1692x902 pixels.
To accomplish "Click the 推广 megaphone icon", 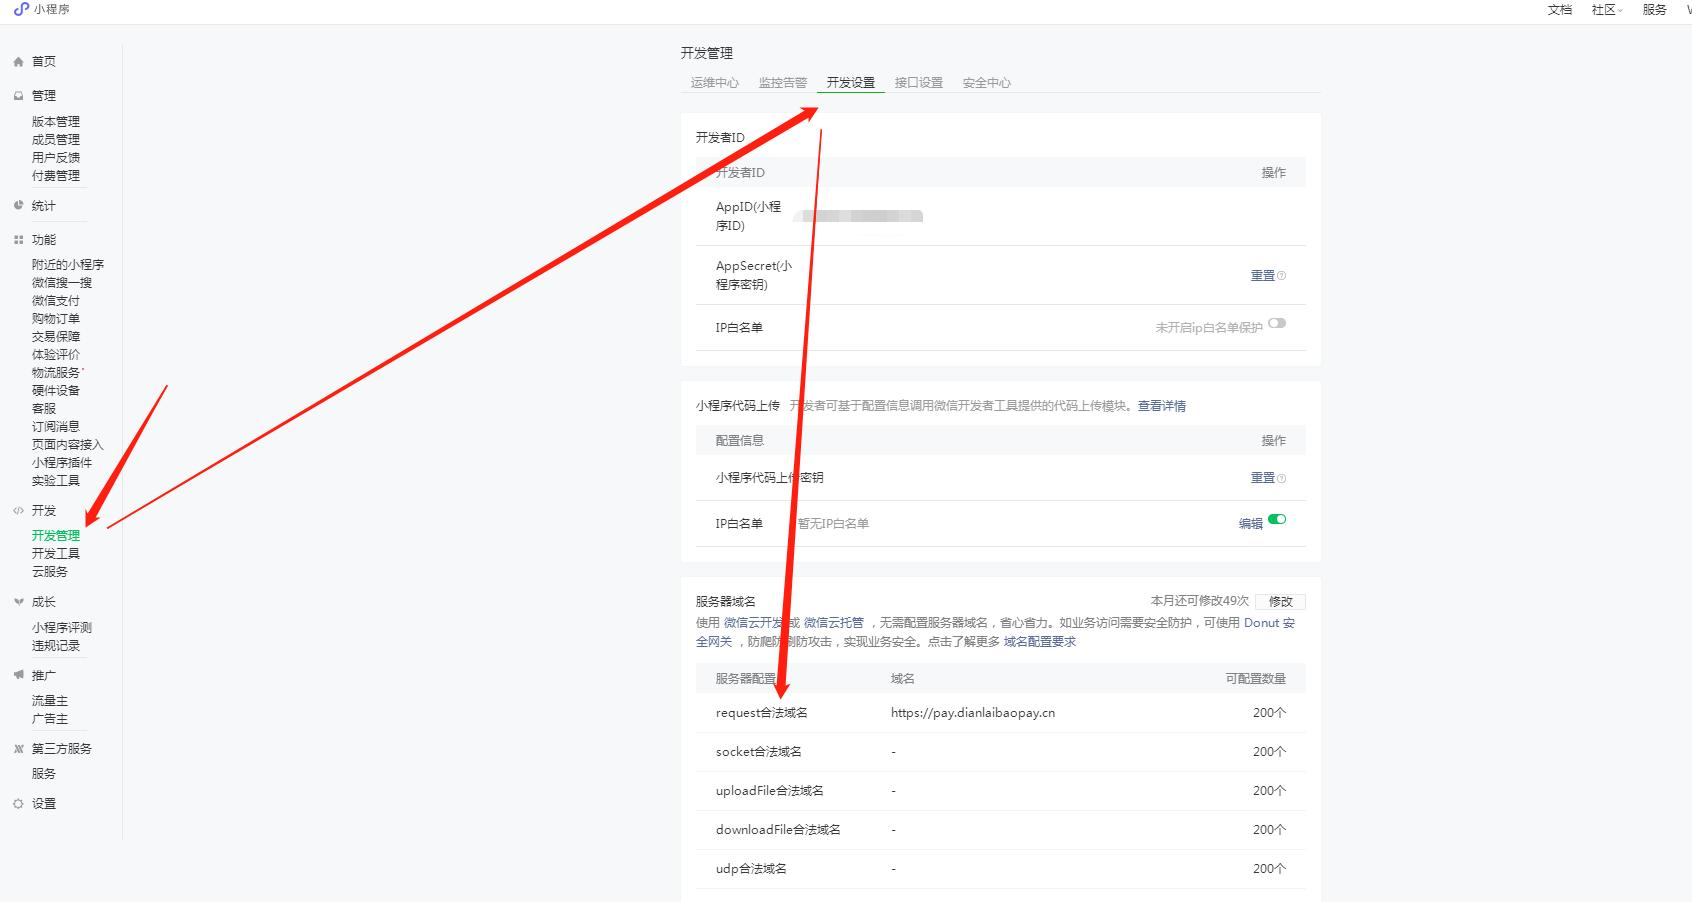I will 18,676.
